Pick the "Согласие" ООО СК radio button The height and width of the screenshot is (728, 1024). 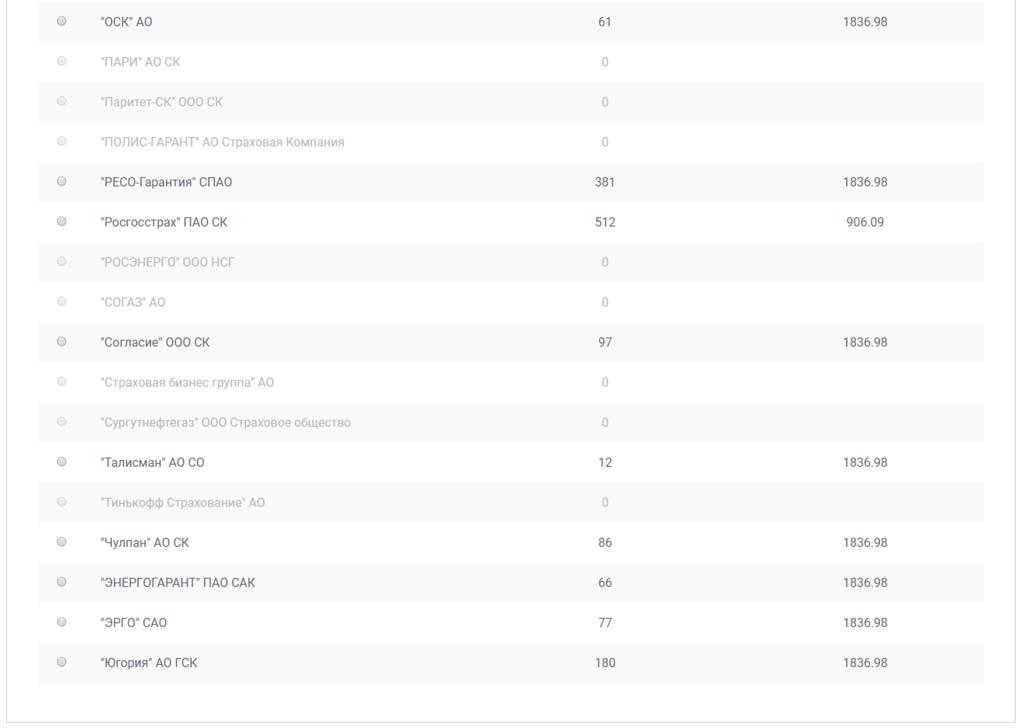(x=62, y=341)
